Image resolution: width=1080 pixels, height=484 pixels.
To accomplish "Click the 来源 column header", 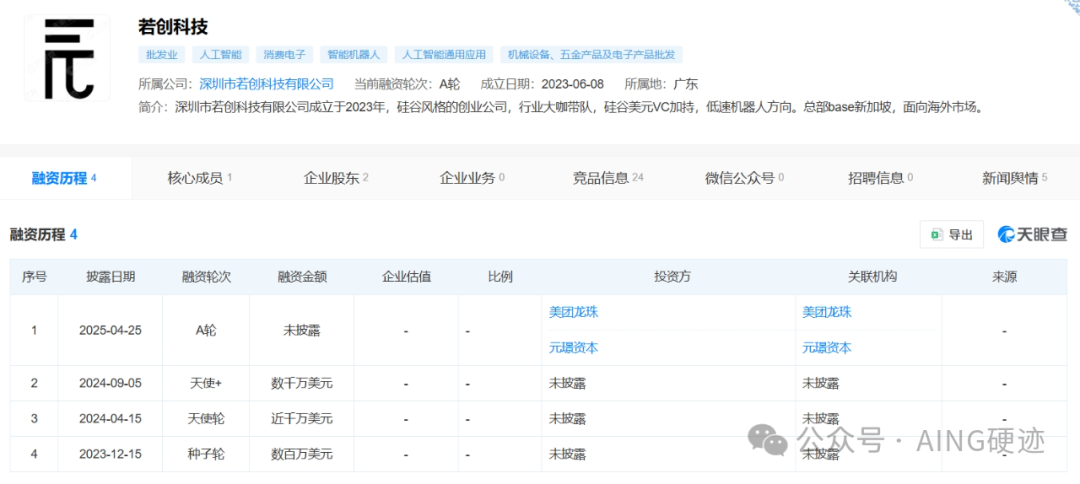I will click(1004, 277).
